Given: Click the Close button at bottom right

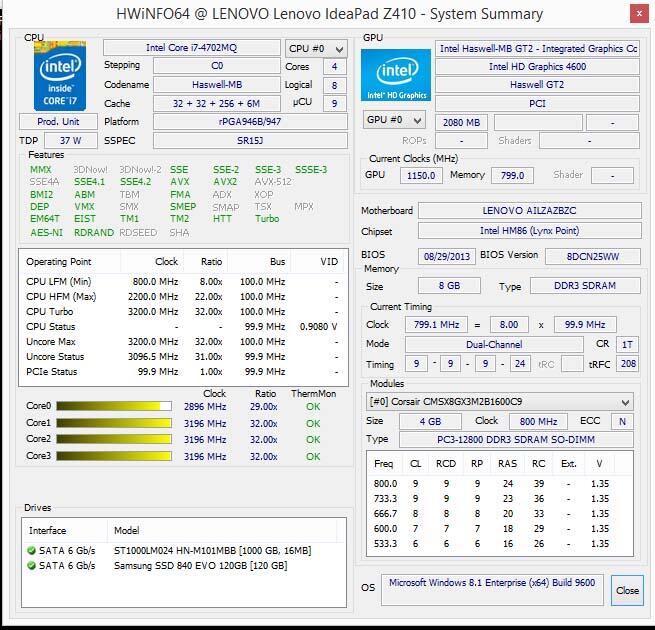Looking at the screenshot, I should (627, 590).
